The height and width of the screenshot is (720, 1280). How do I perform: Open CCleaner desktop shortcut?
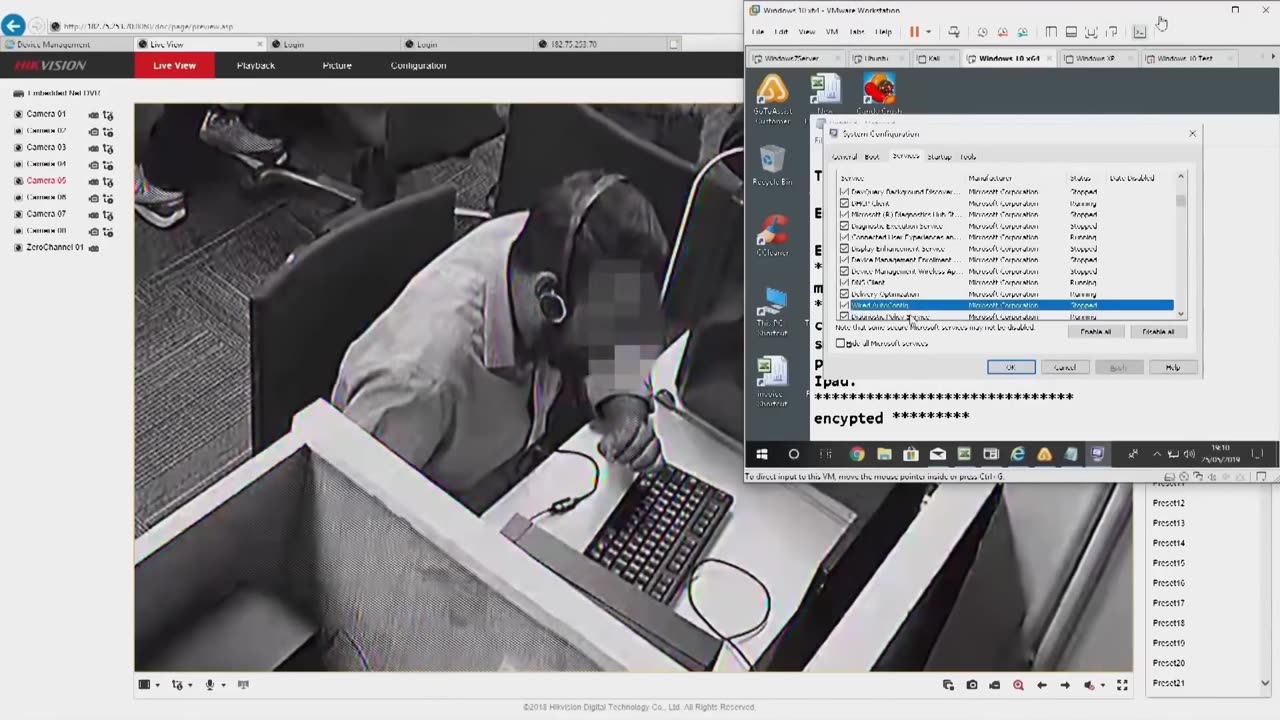[772, 236]
